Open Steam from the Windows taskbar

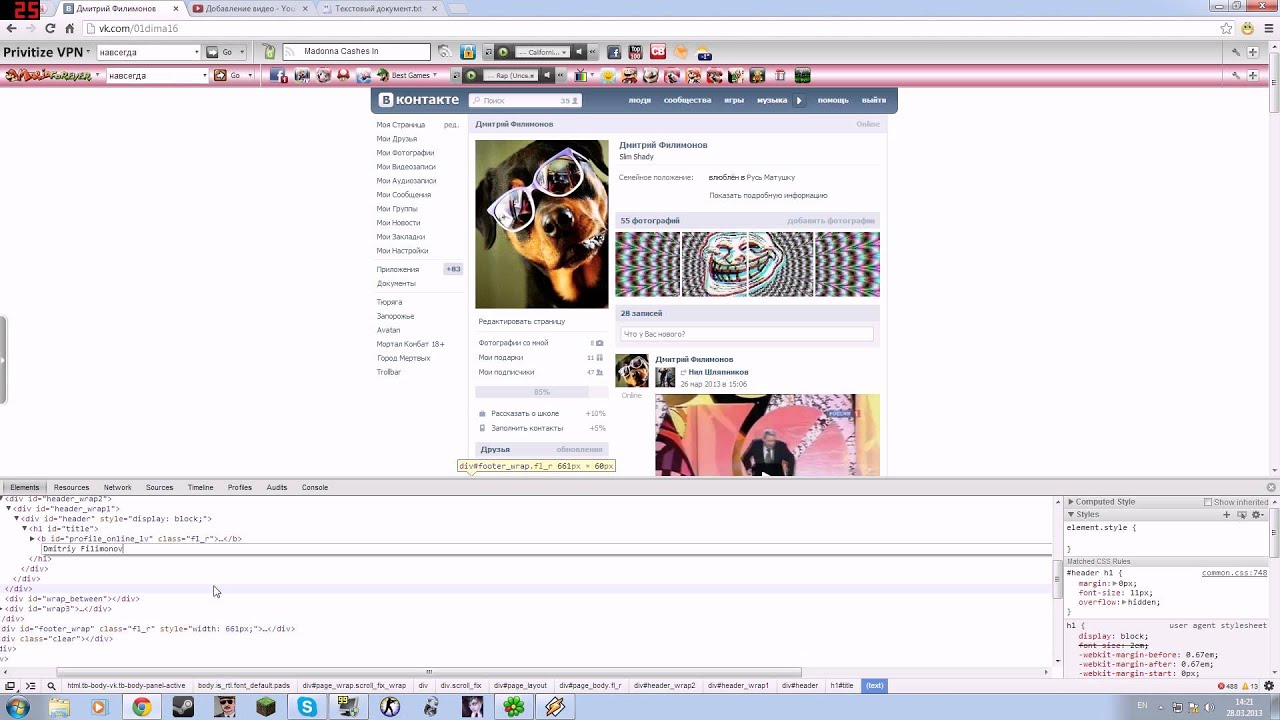click(183, 707)
